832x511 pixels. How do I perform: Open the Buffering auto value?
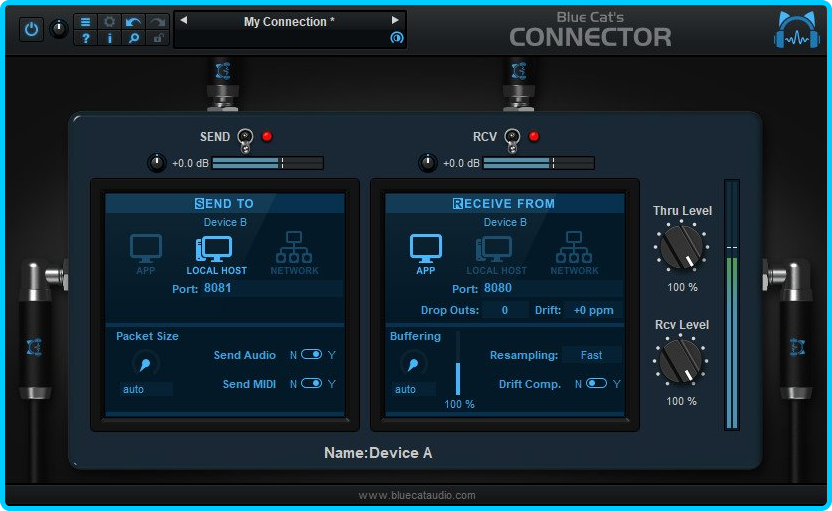click(x=414, y=389)
